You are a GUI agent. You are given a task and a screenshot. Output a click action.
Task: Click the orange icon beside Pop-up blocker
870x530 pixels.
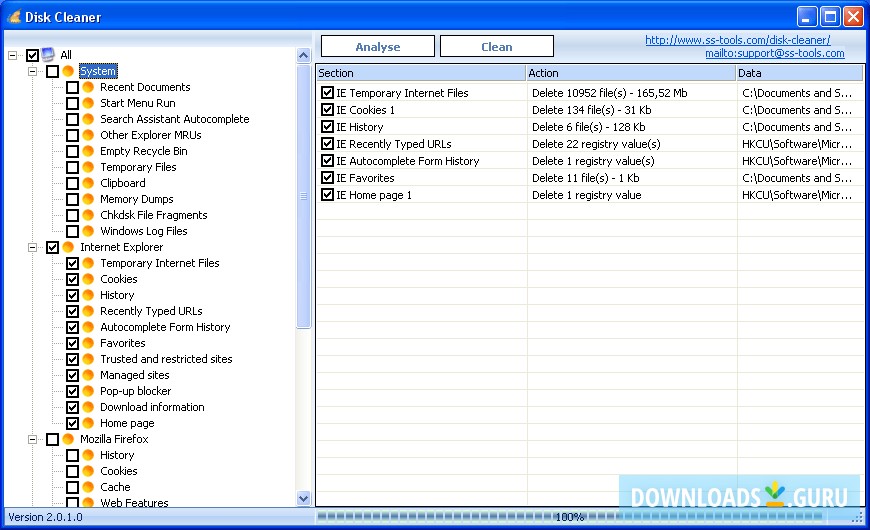click(88, 391)
